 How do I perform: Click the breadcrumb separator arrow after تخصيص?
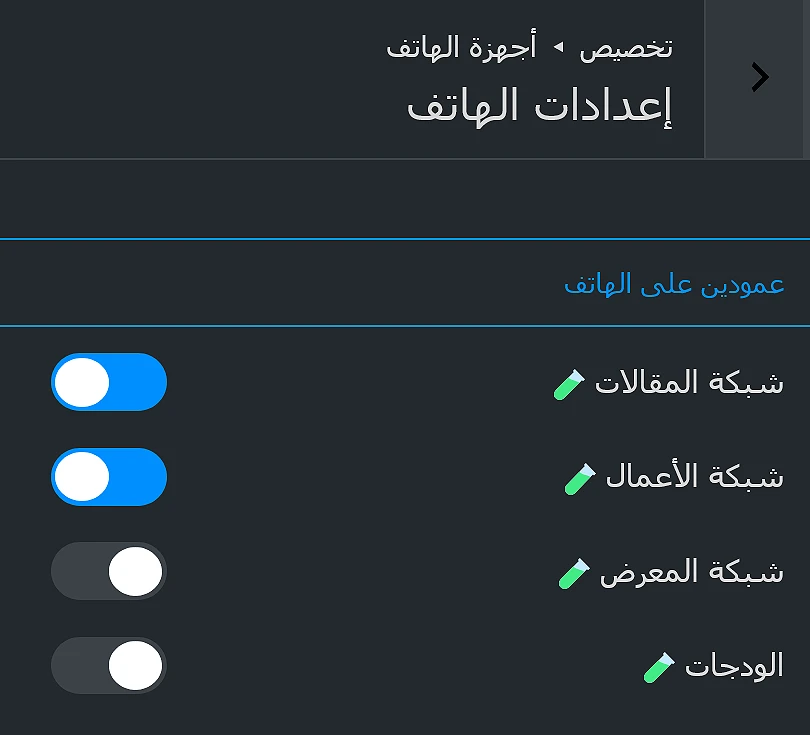[x=557, y=47]
